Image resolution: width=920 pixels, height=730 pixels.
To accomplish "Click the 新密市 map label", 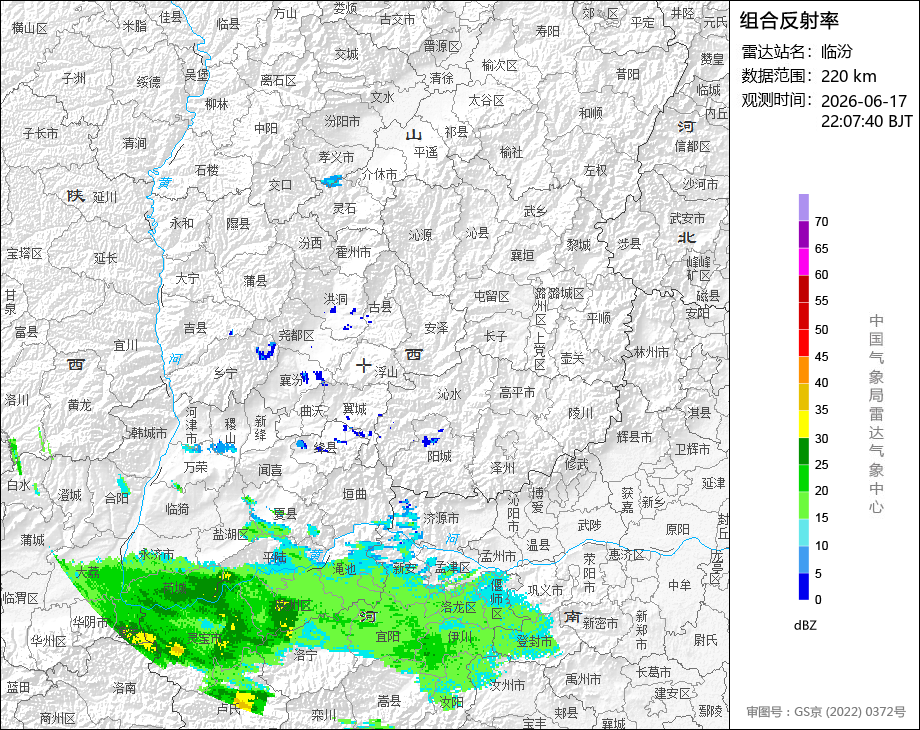I will [600, 623].
